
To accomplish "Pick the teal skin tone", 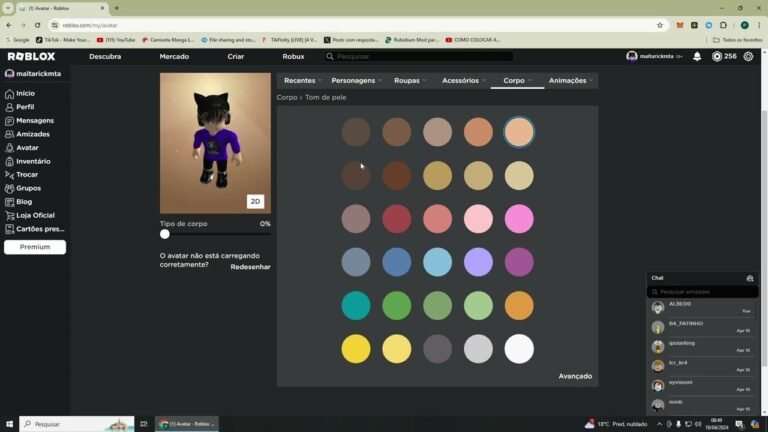I will (x=356, y=306).
